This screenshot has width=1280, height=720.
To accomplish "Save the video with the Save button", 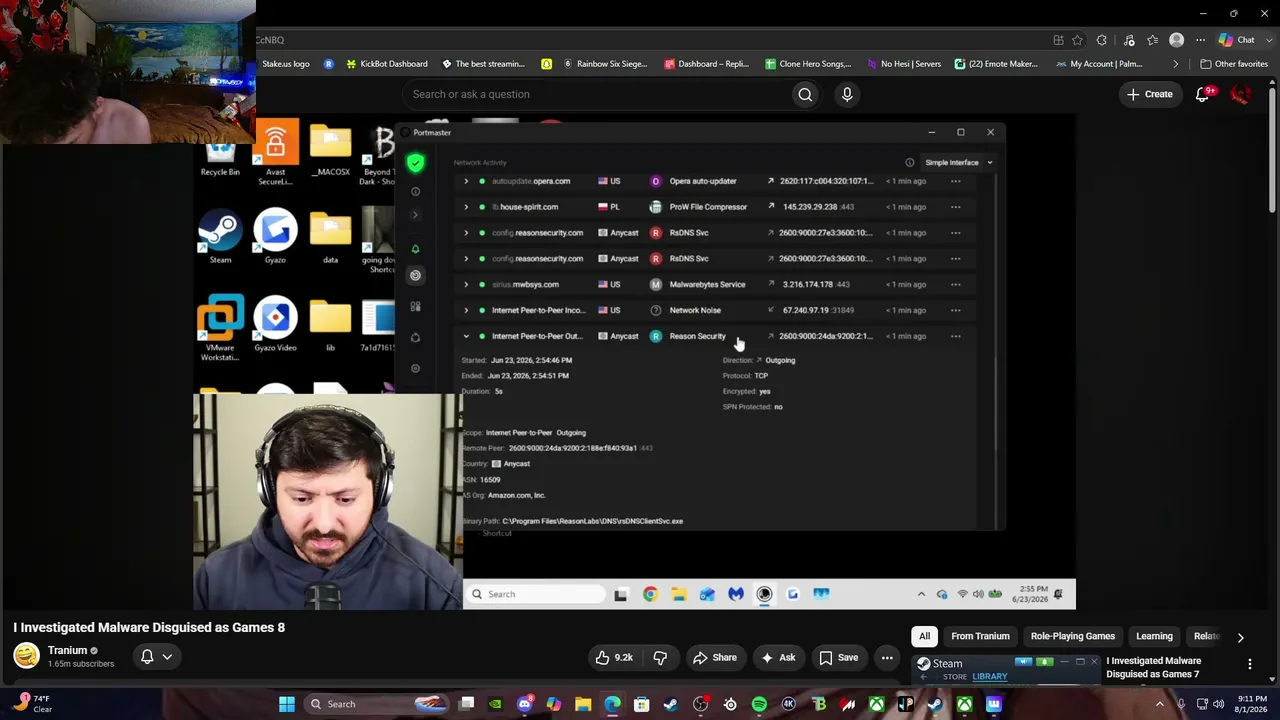I will pyautogui.click(x=838, y=657).
